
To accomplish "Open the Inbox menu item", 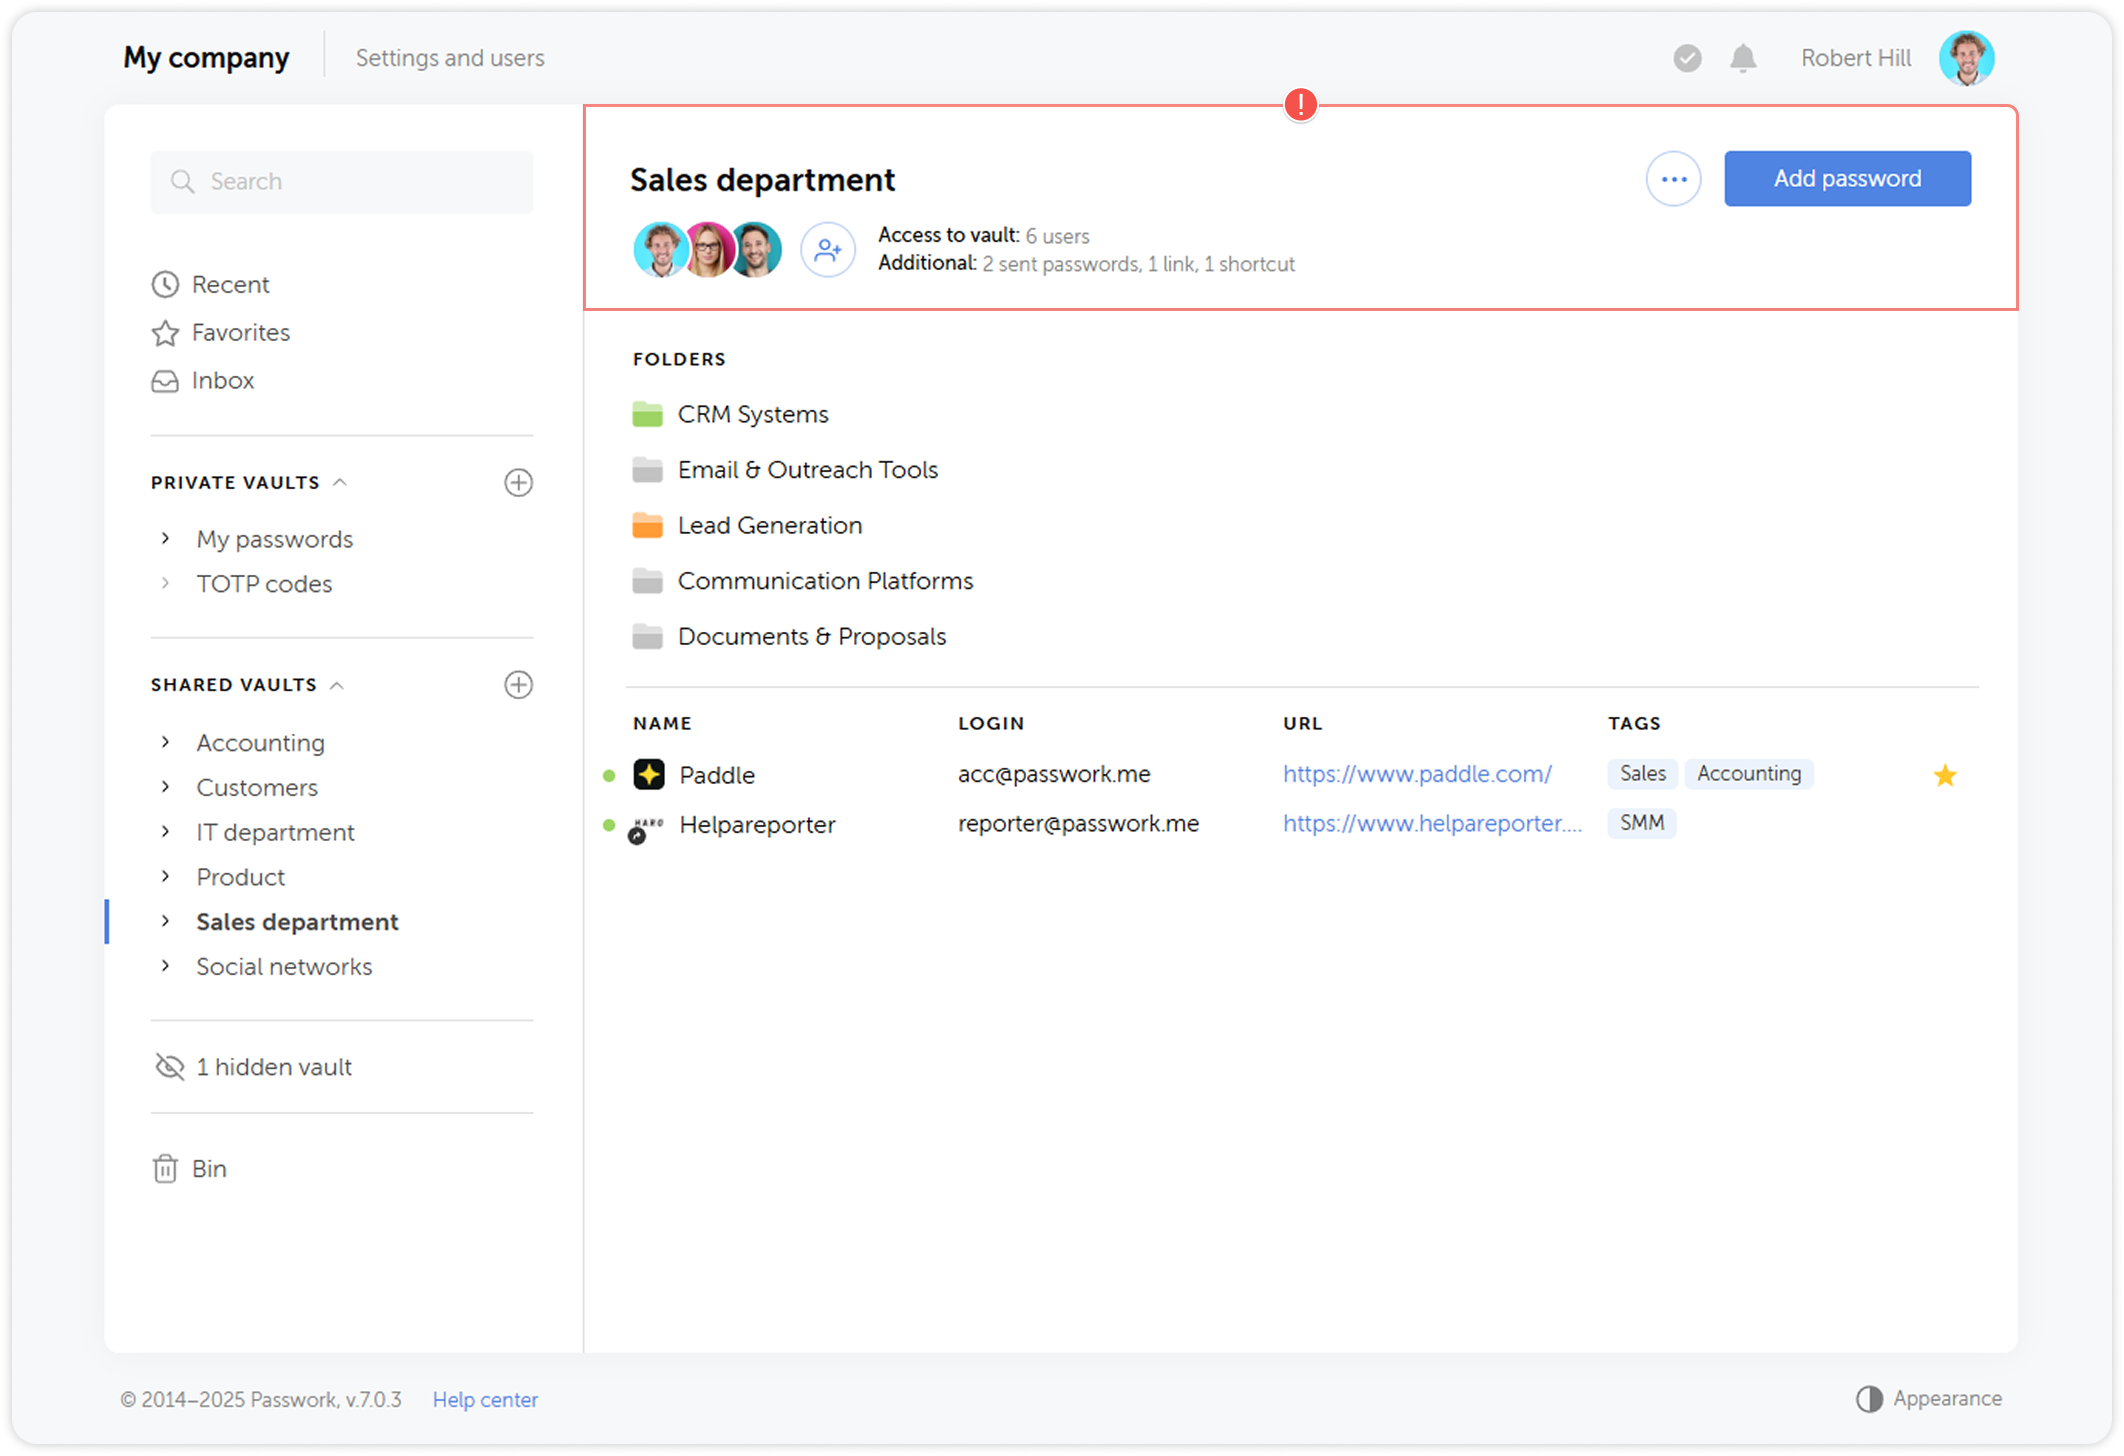I will (222, 381).
